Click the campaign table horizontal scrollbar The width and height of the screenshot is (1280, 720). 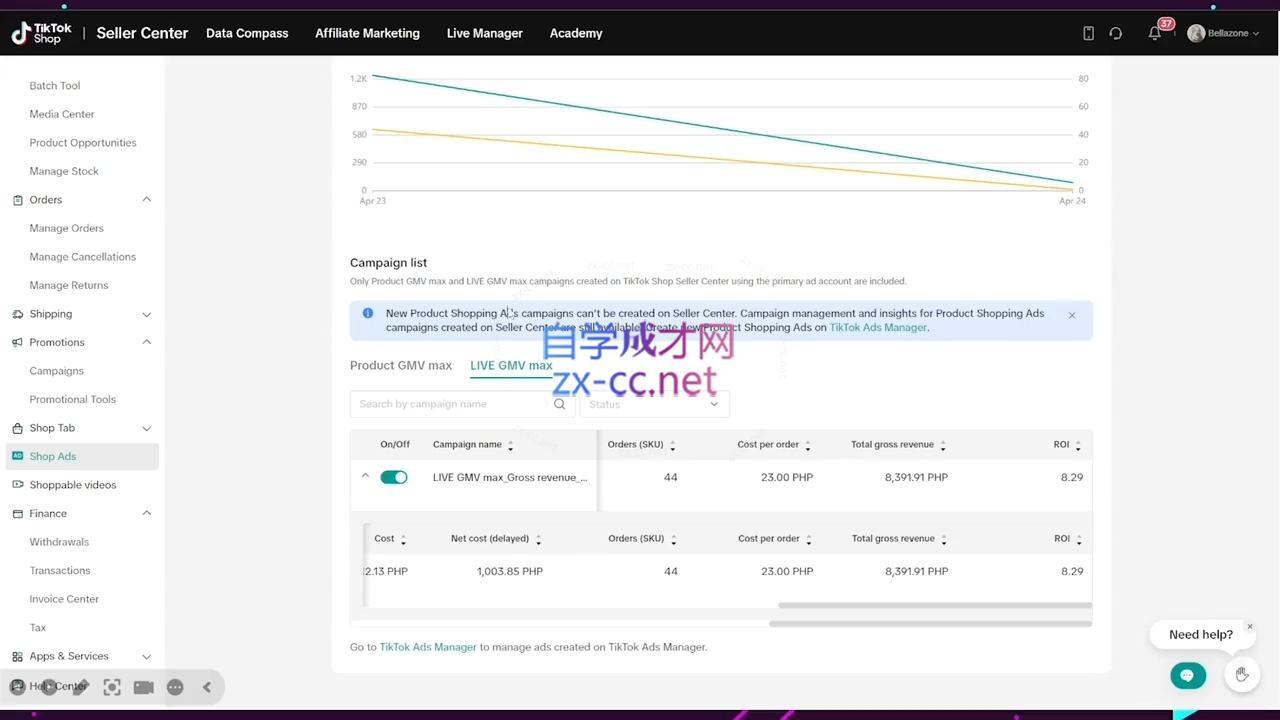[x=930, y=623]
